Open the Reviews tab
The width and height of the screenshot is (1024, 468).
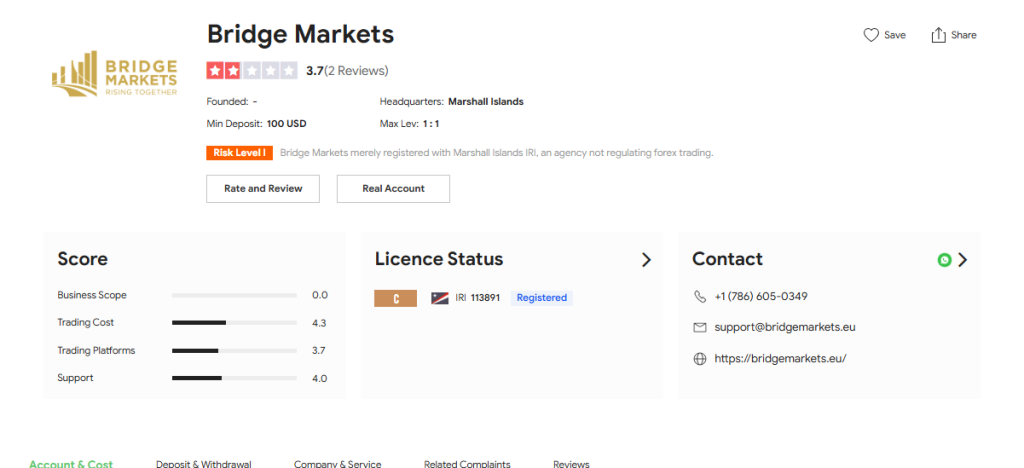(x=571, y=463)
